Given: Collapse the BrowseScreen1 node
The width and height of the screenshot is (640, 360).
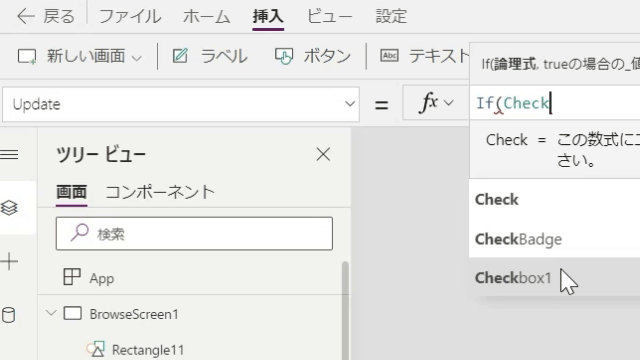Looking at the screenshot, I should pyautogui.click(x=51, y=313).
